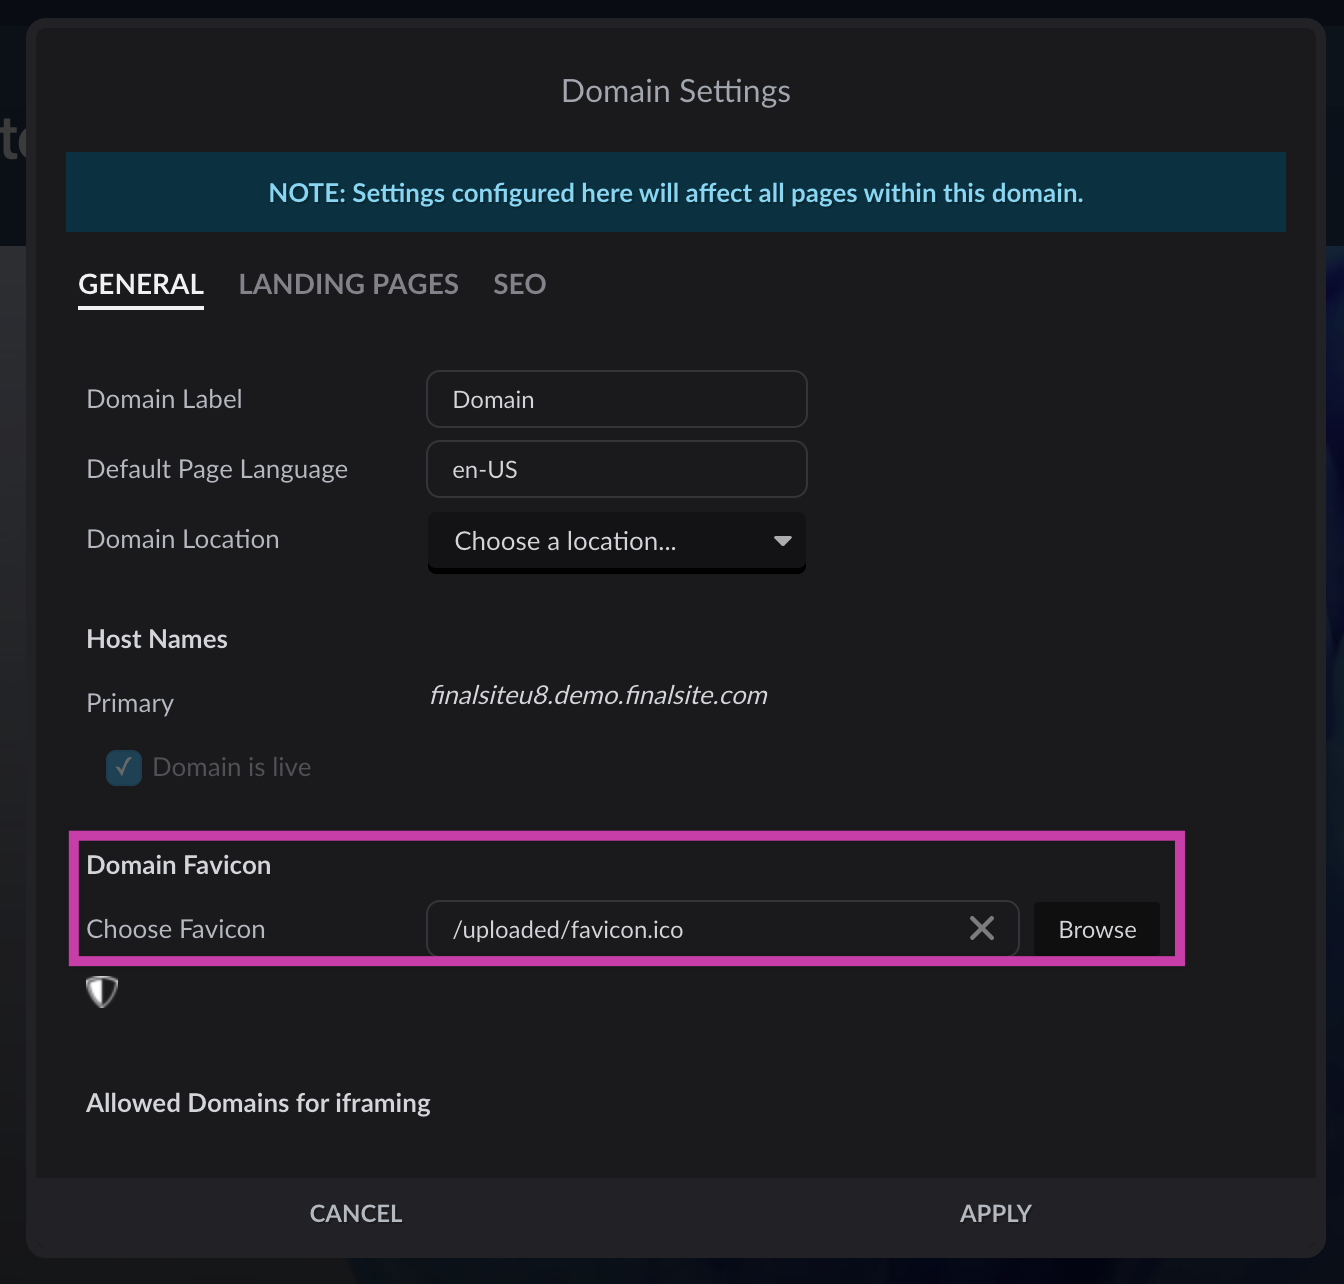Click the 'Domain is live' label text
The image size is (1344, 1284).
click(x=232, y=768)
